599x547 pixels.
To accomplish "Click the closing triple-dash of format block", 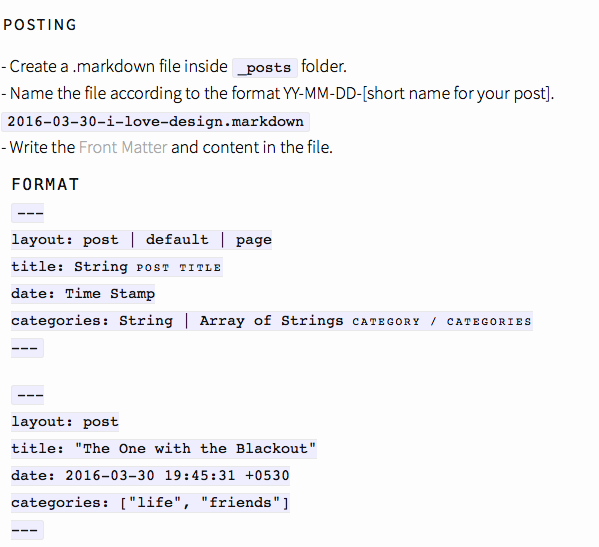I will (28, 348).
